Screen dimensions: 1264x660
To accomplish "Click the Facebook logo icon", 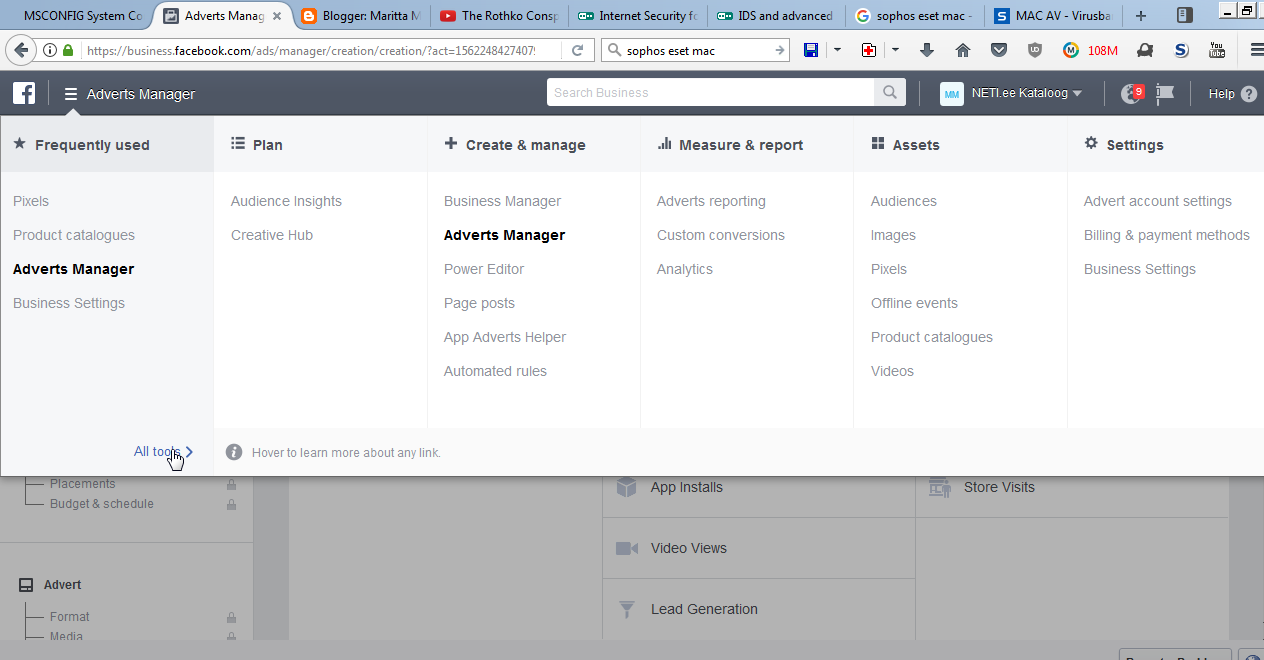I will [24, 93].
